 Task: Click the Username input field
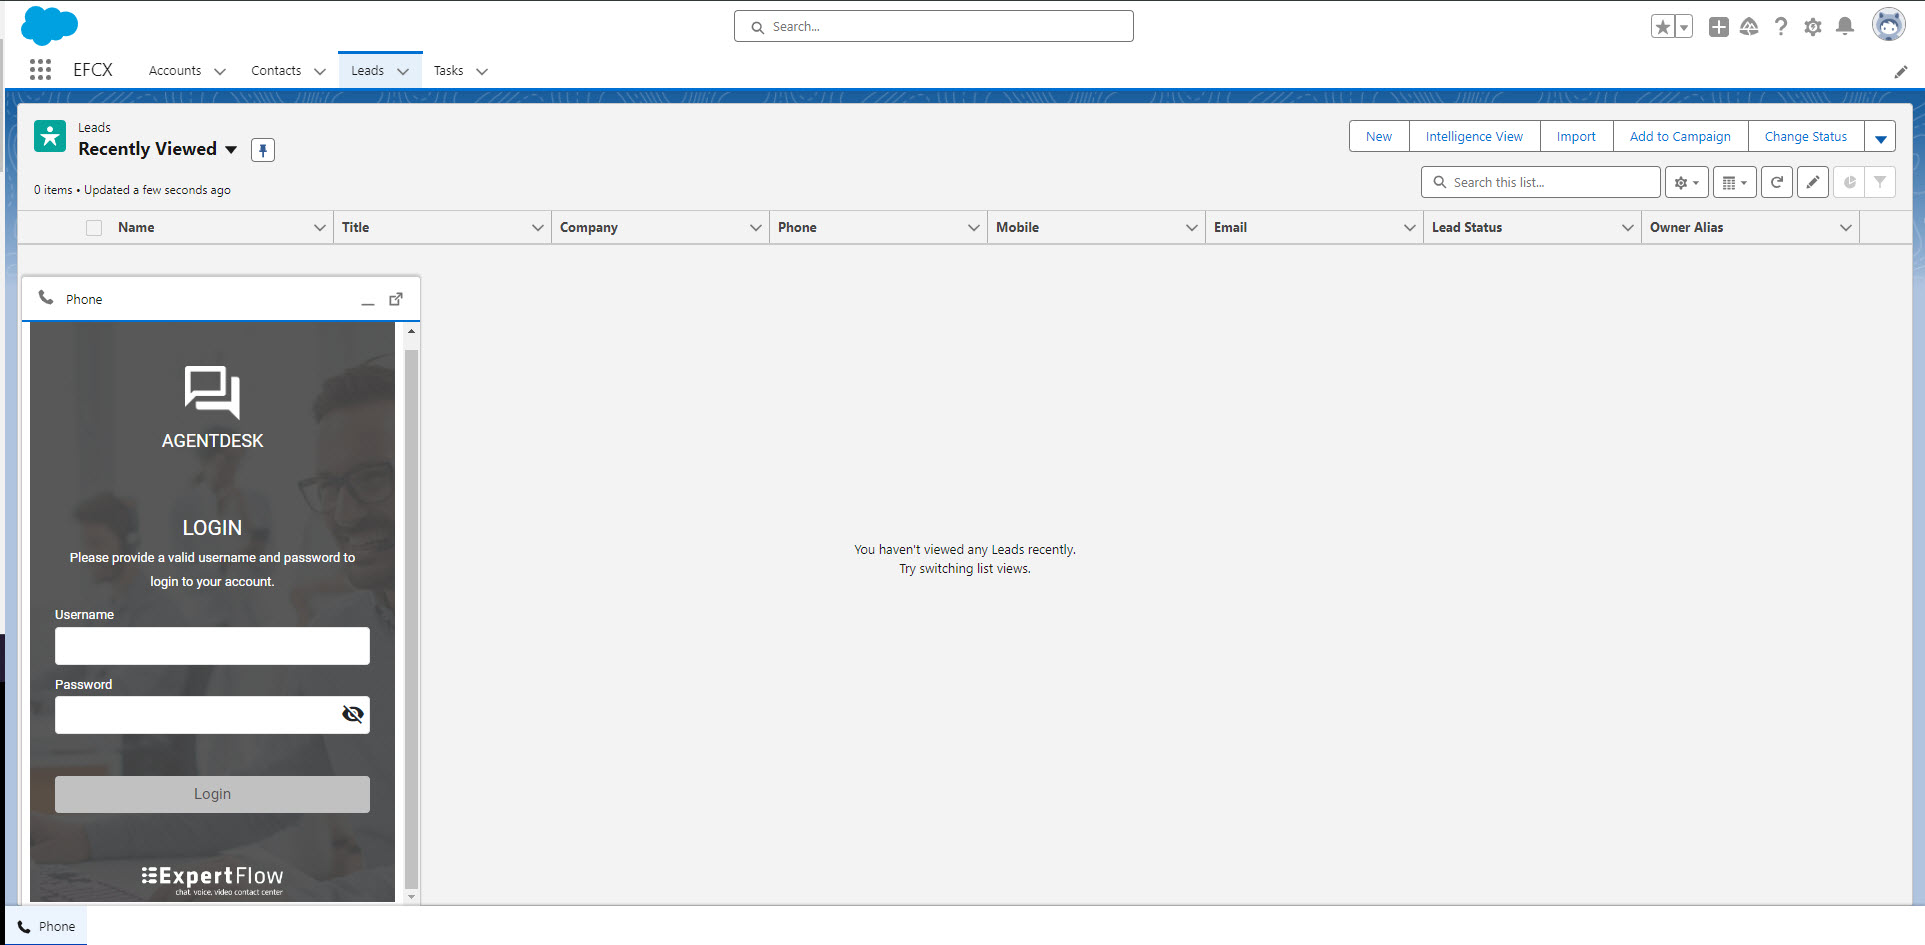(212, 646)
